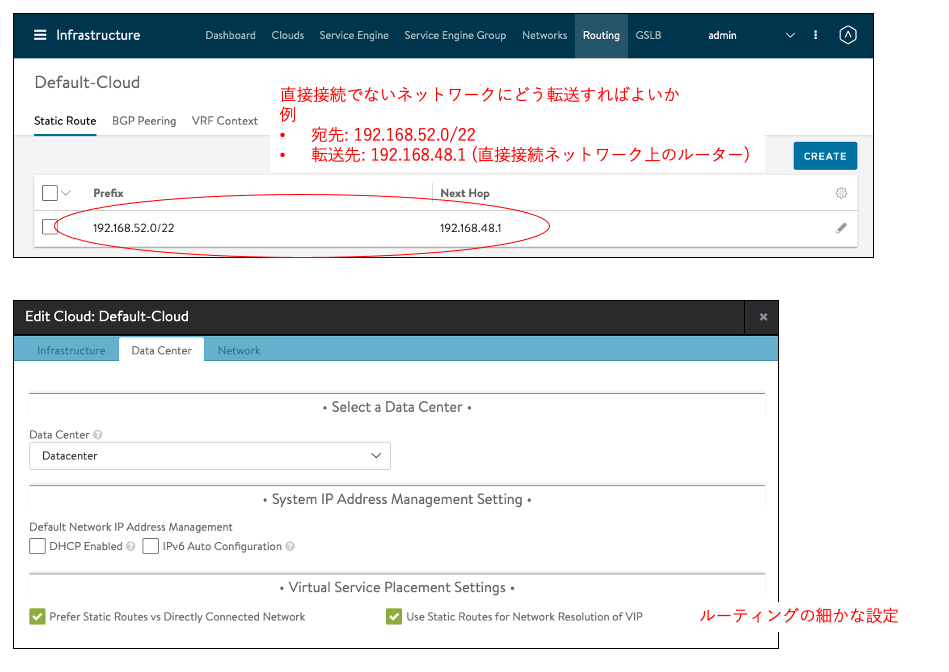Open the Service Engine Group menu item
Viewport: 949px width, 672px height.
[x=455, y=35]
